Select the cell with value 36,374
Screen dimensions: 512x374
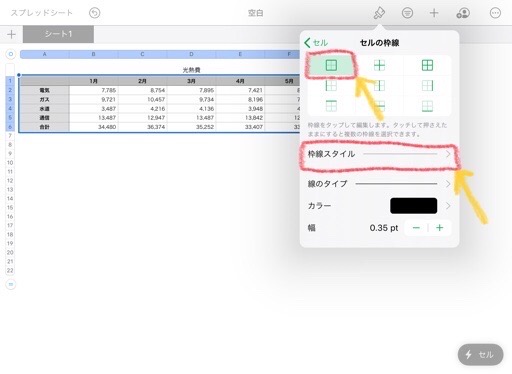pyautogui.click(x=143, y=127)
